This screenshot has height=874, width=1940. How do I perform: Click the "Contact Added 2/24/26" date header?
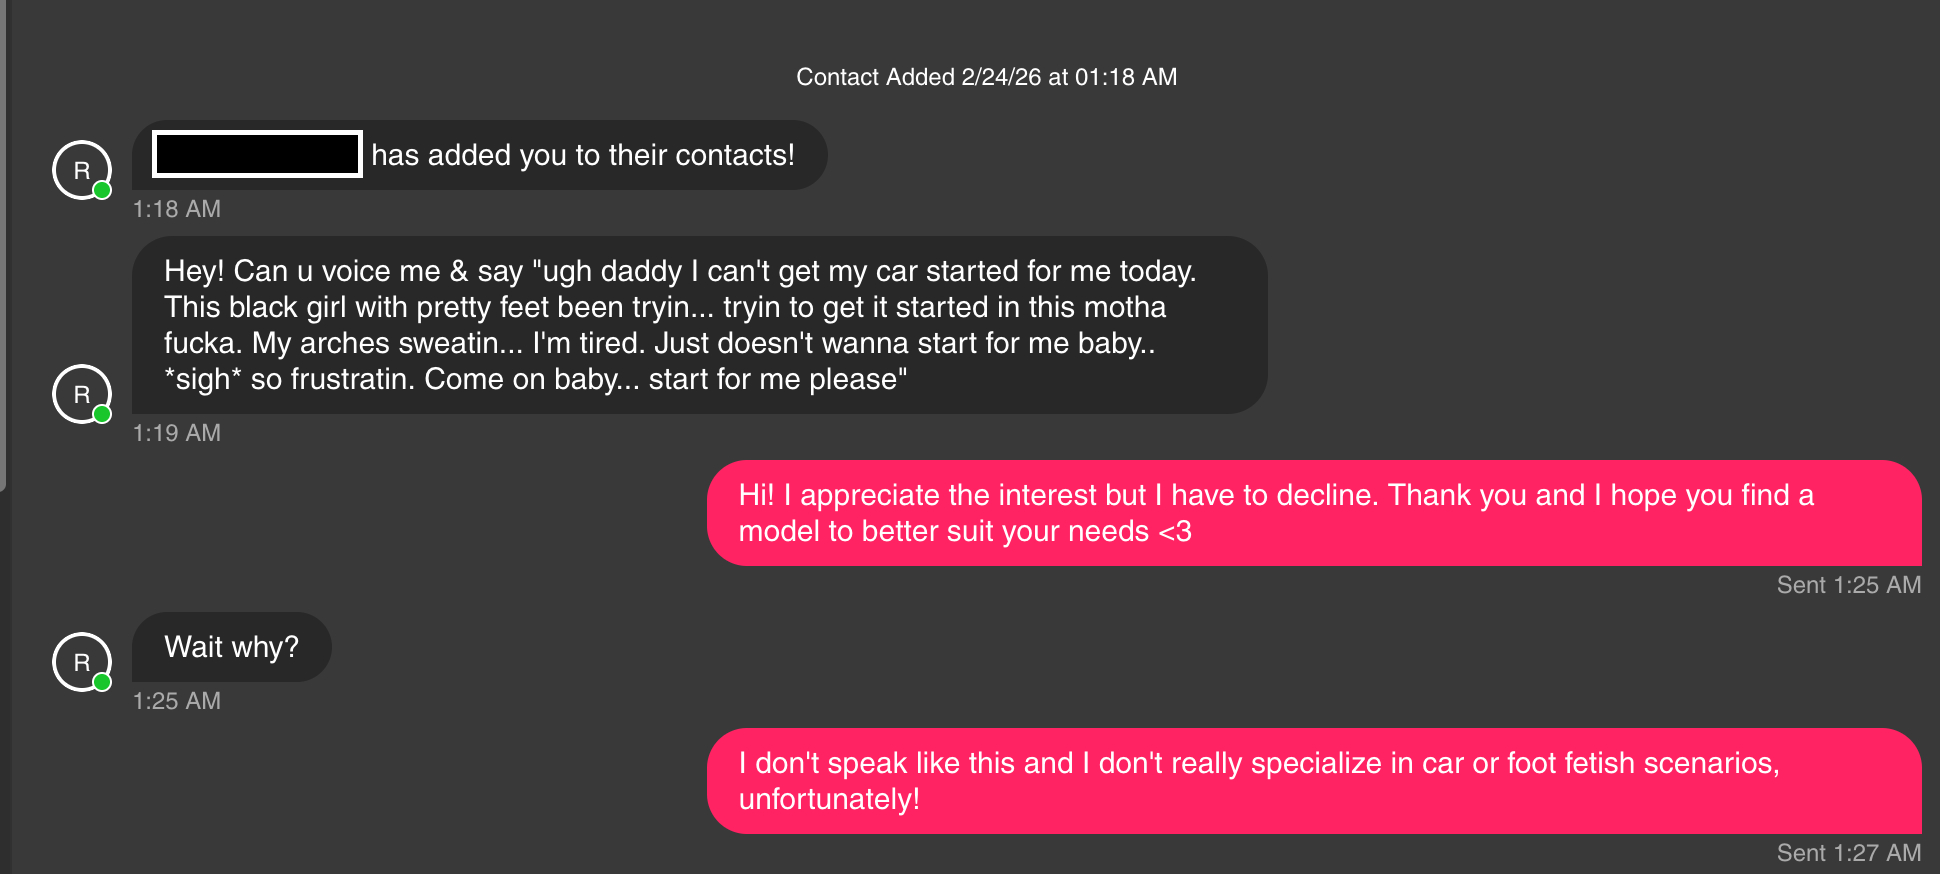tap(986, 77)
